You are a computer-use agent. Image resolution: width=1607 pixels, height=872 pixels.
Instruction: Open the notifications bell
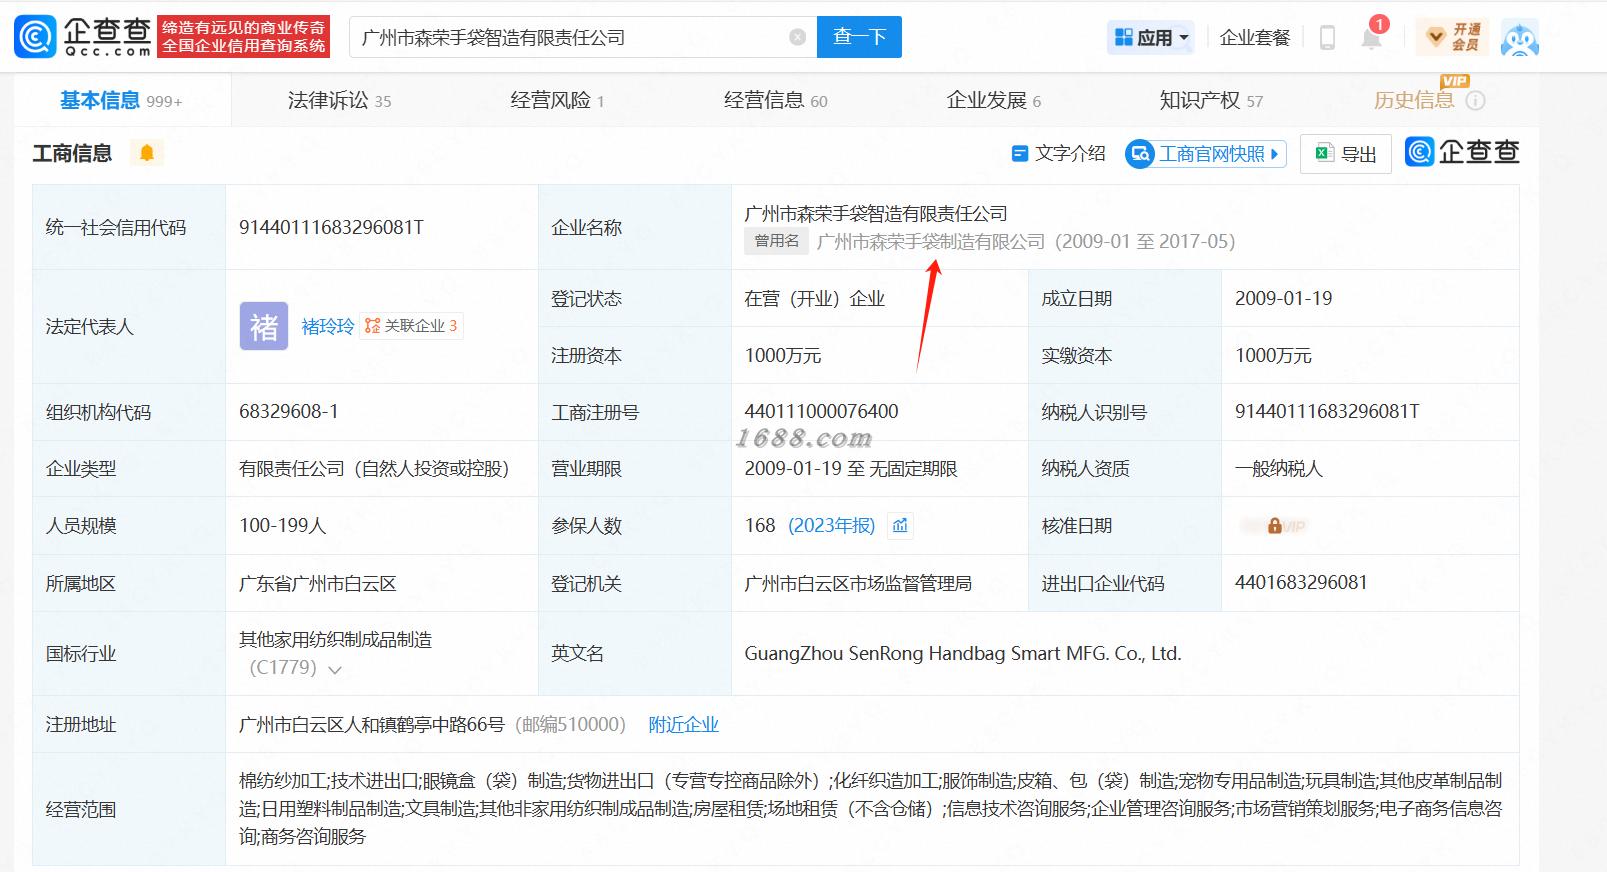point(1372,38)
